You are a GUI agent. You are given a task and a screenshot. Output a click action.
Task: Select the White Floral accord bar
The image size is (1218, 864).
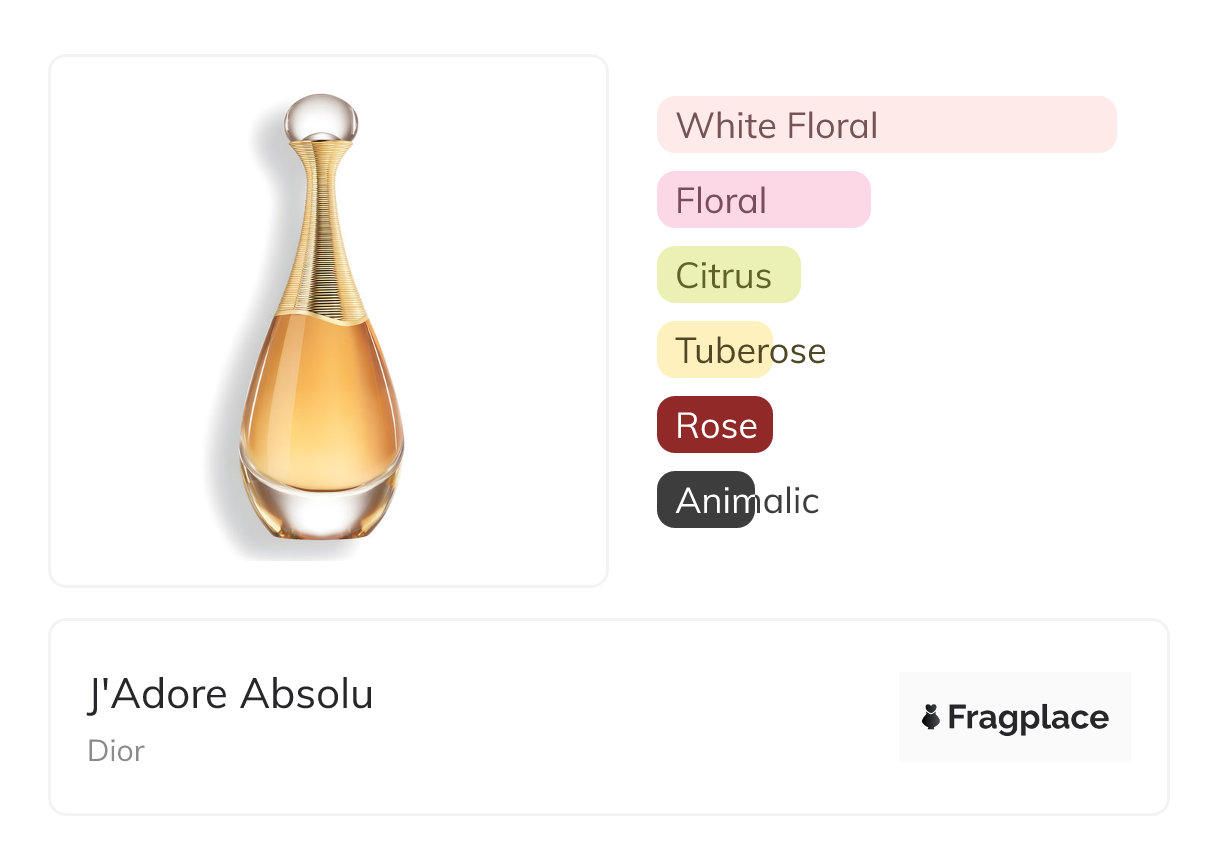coord(886,125)
